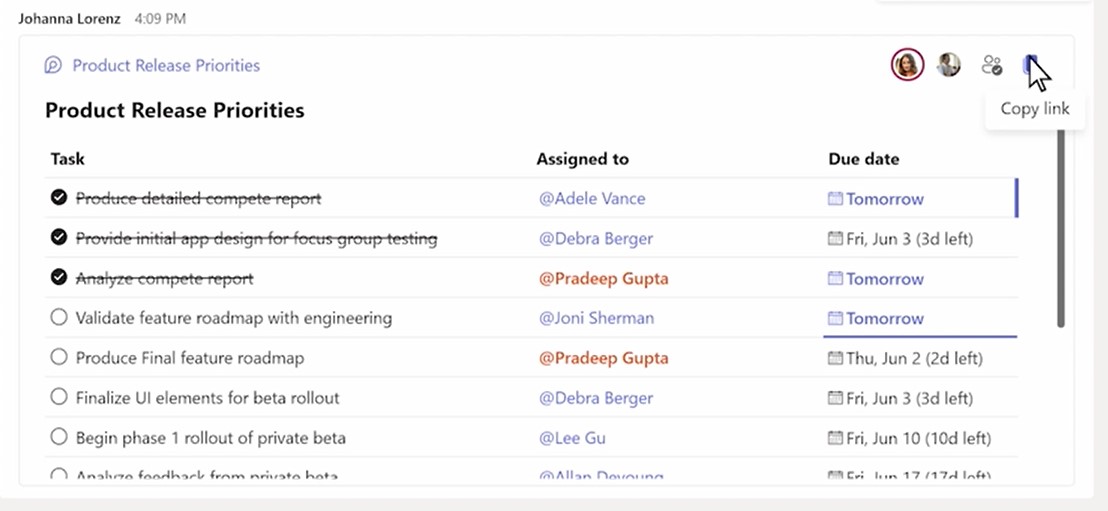
Task: Click the calendar icon for Fri, Jun 10
Action: [x=836, y=438]
